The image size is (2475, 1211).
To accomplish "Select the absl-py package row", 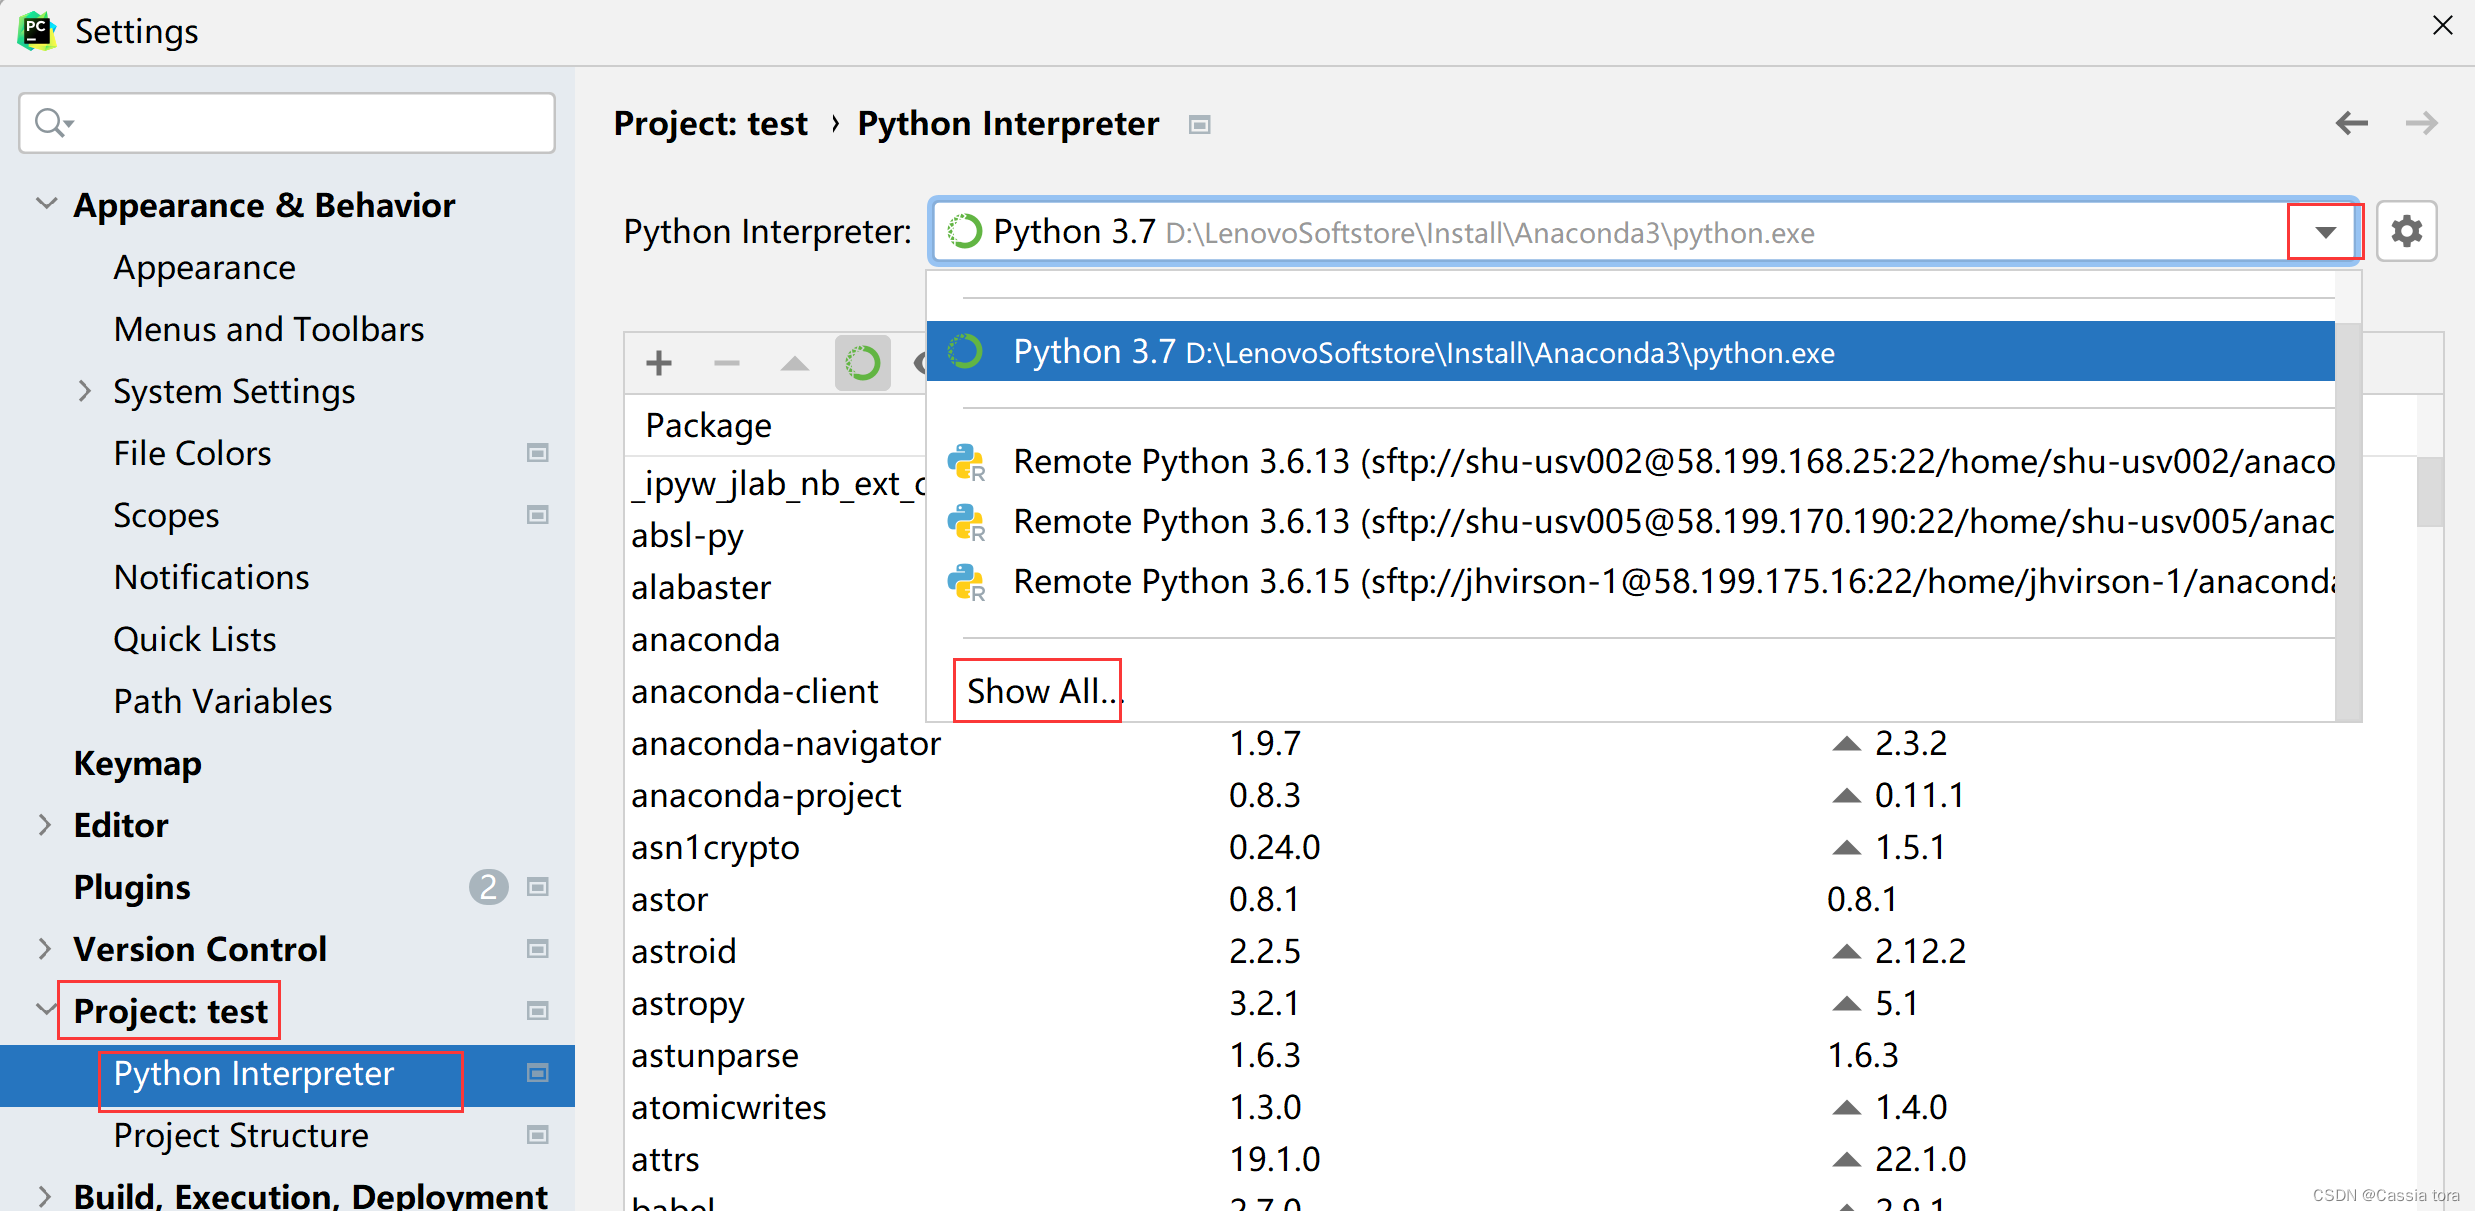I will click(687, 535).
